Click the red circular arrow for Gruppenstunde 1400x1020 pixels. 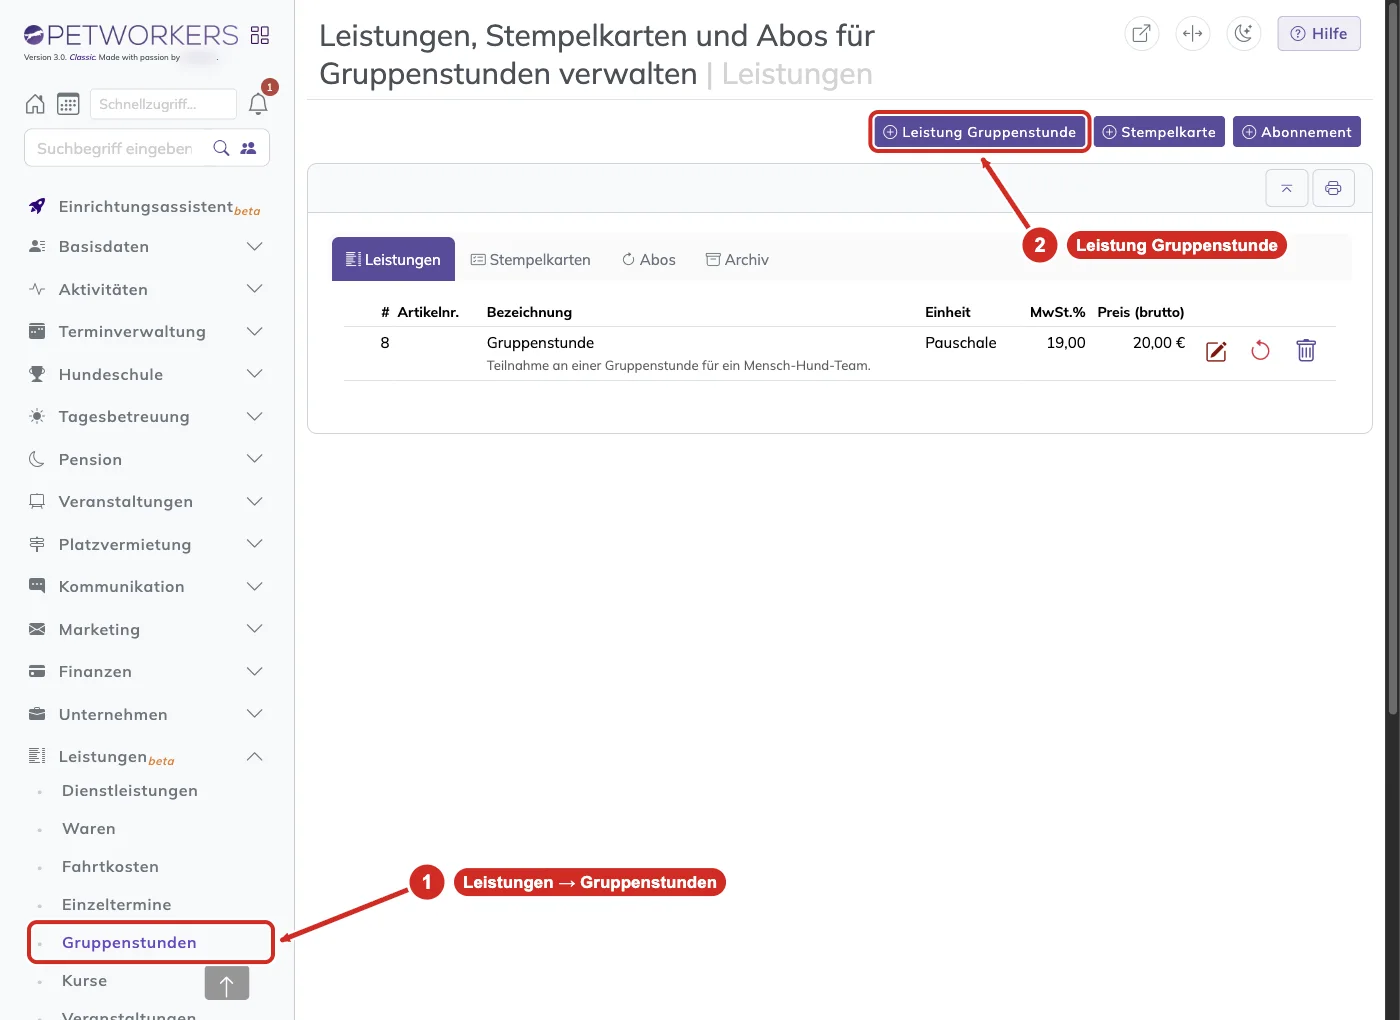click(1260, 350)
